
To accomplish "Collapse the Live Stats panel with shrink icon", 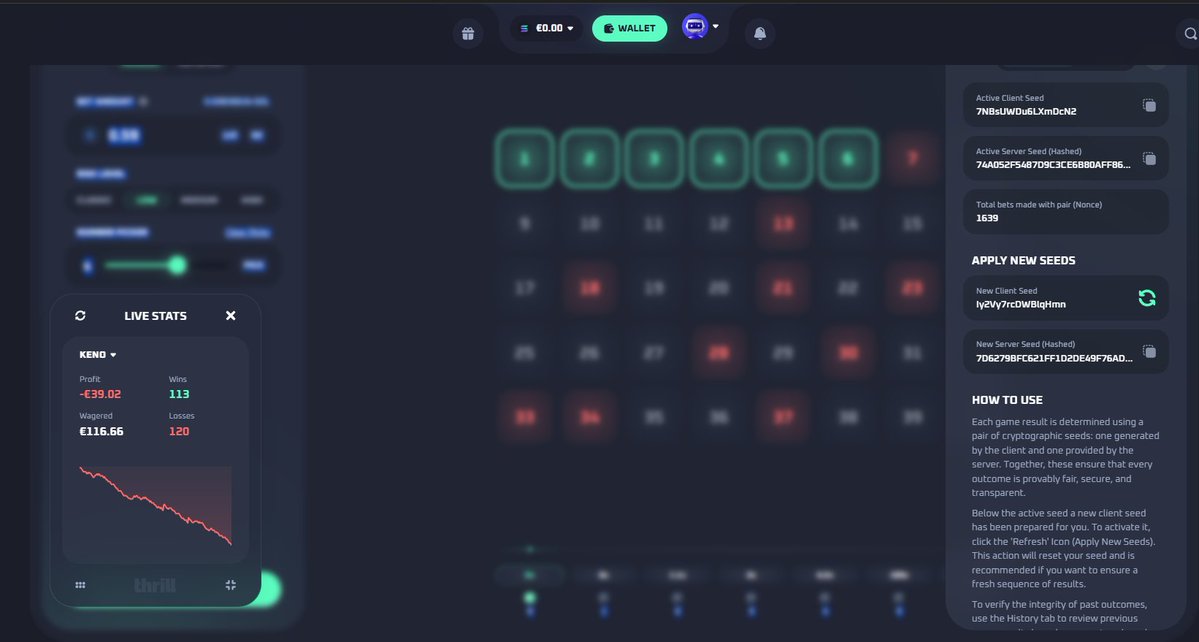I will (230, 585).
